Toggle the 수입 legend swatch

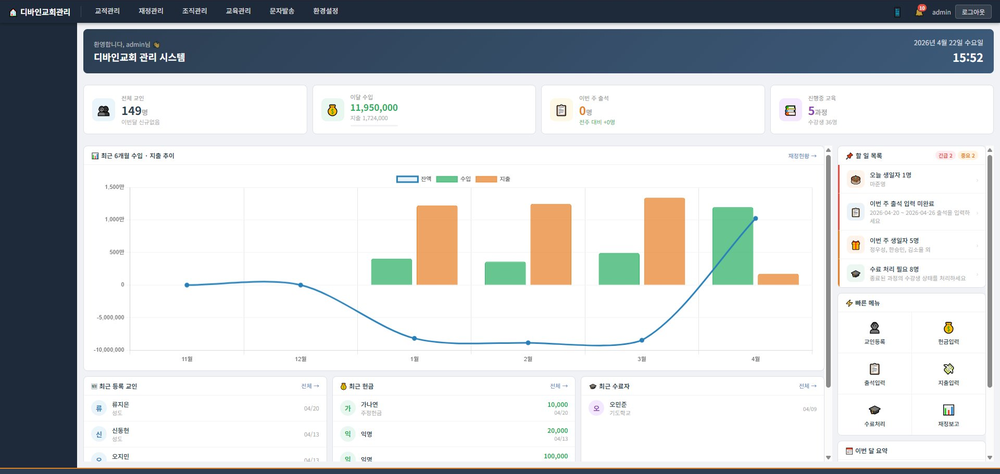click(446, 179)
